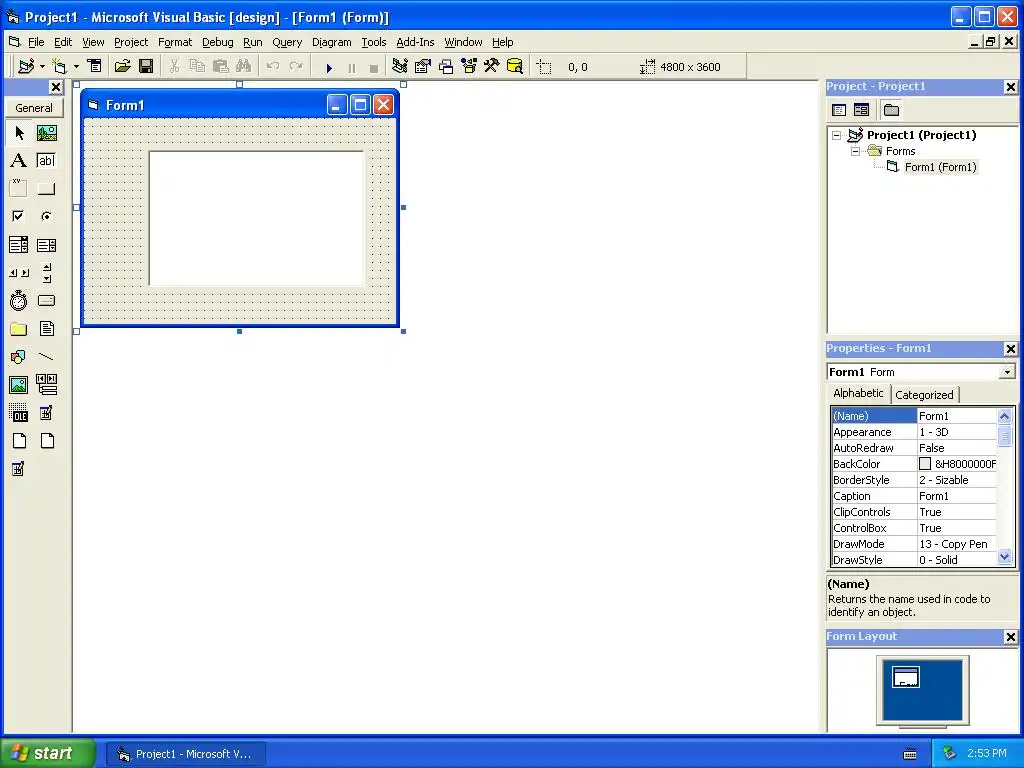
Task: Select the Label control tool
Action: click(x=19, y=161)
